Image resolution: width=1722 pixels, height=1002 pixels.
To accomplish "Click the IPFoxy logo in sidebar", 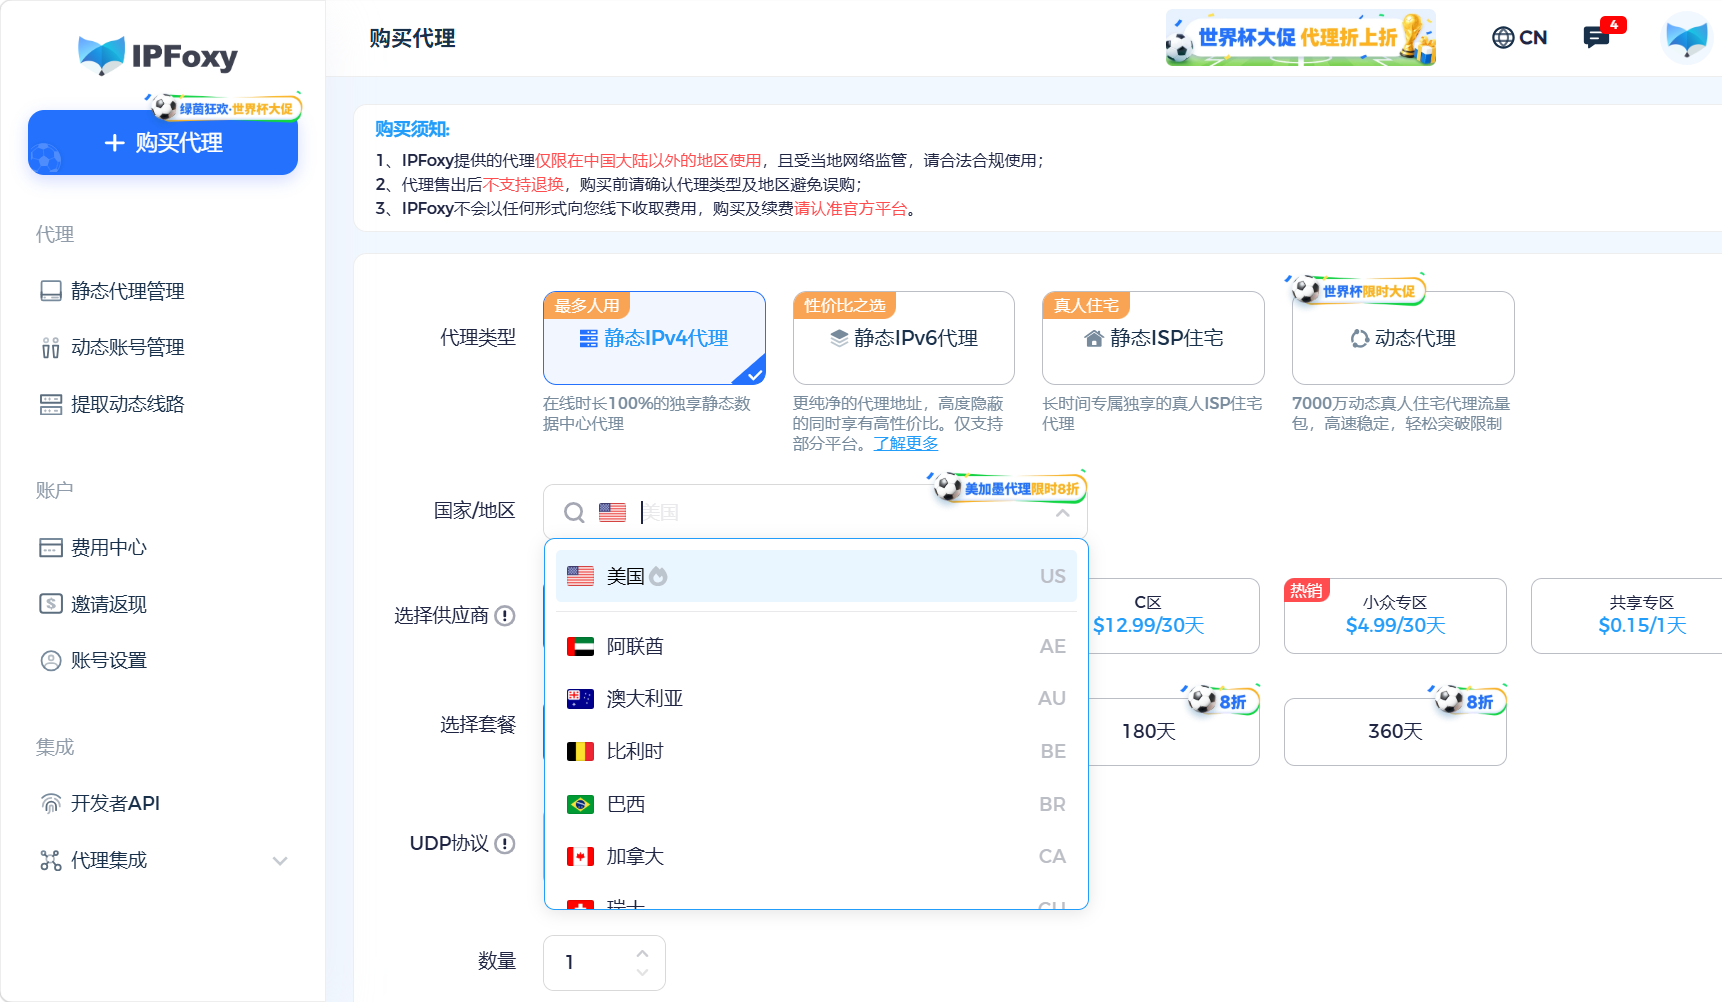I will coord(158,55).
